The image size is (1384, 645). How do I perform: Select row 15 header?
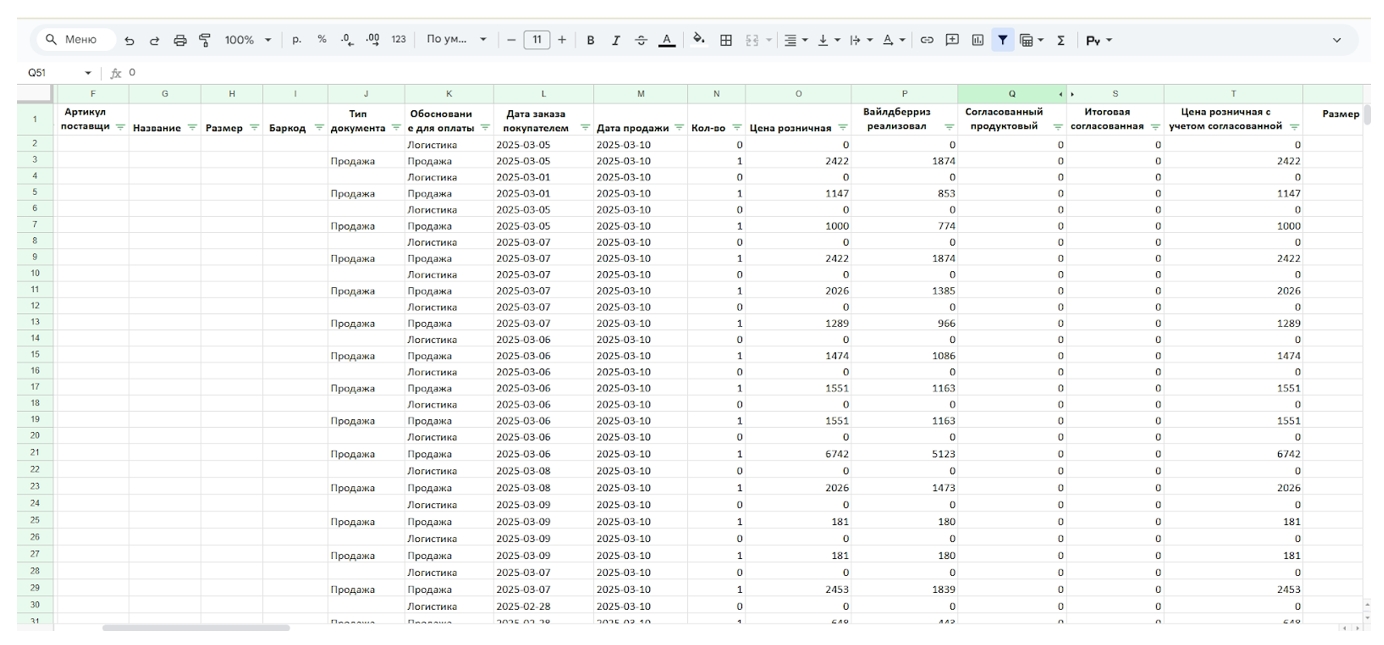coord(35,355)
